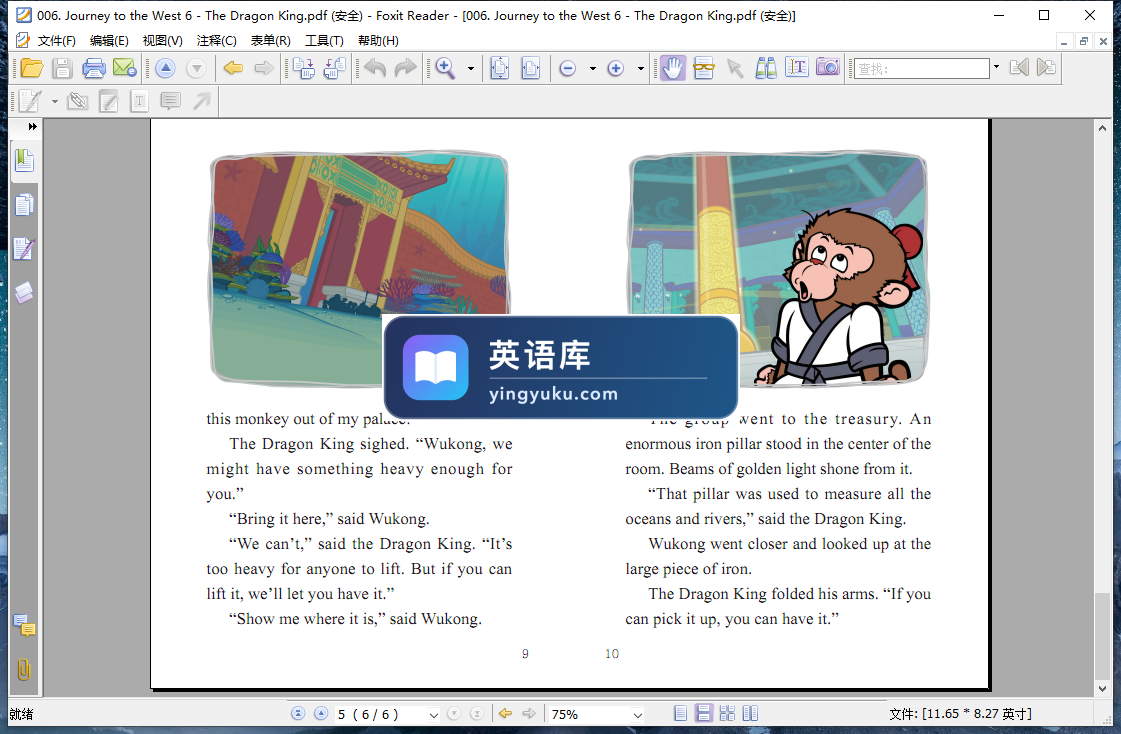This screenshot has width=1121, height=734.
Task: Open attachments paperclip panel in sidebar
Action: 24,670
